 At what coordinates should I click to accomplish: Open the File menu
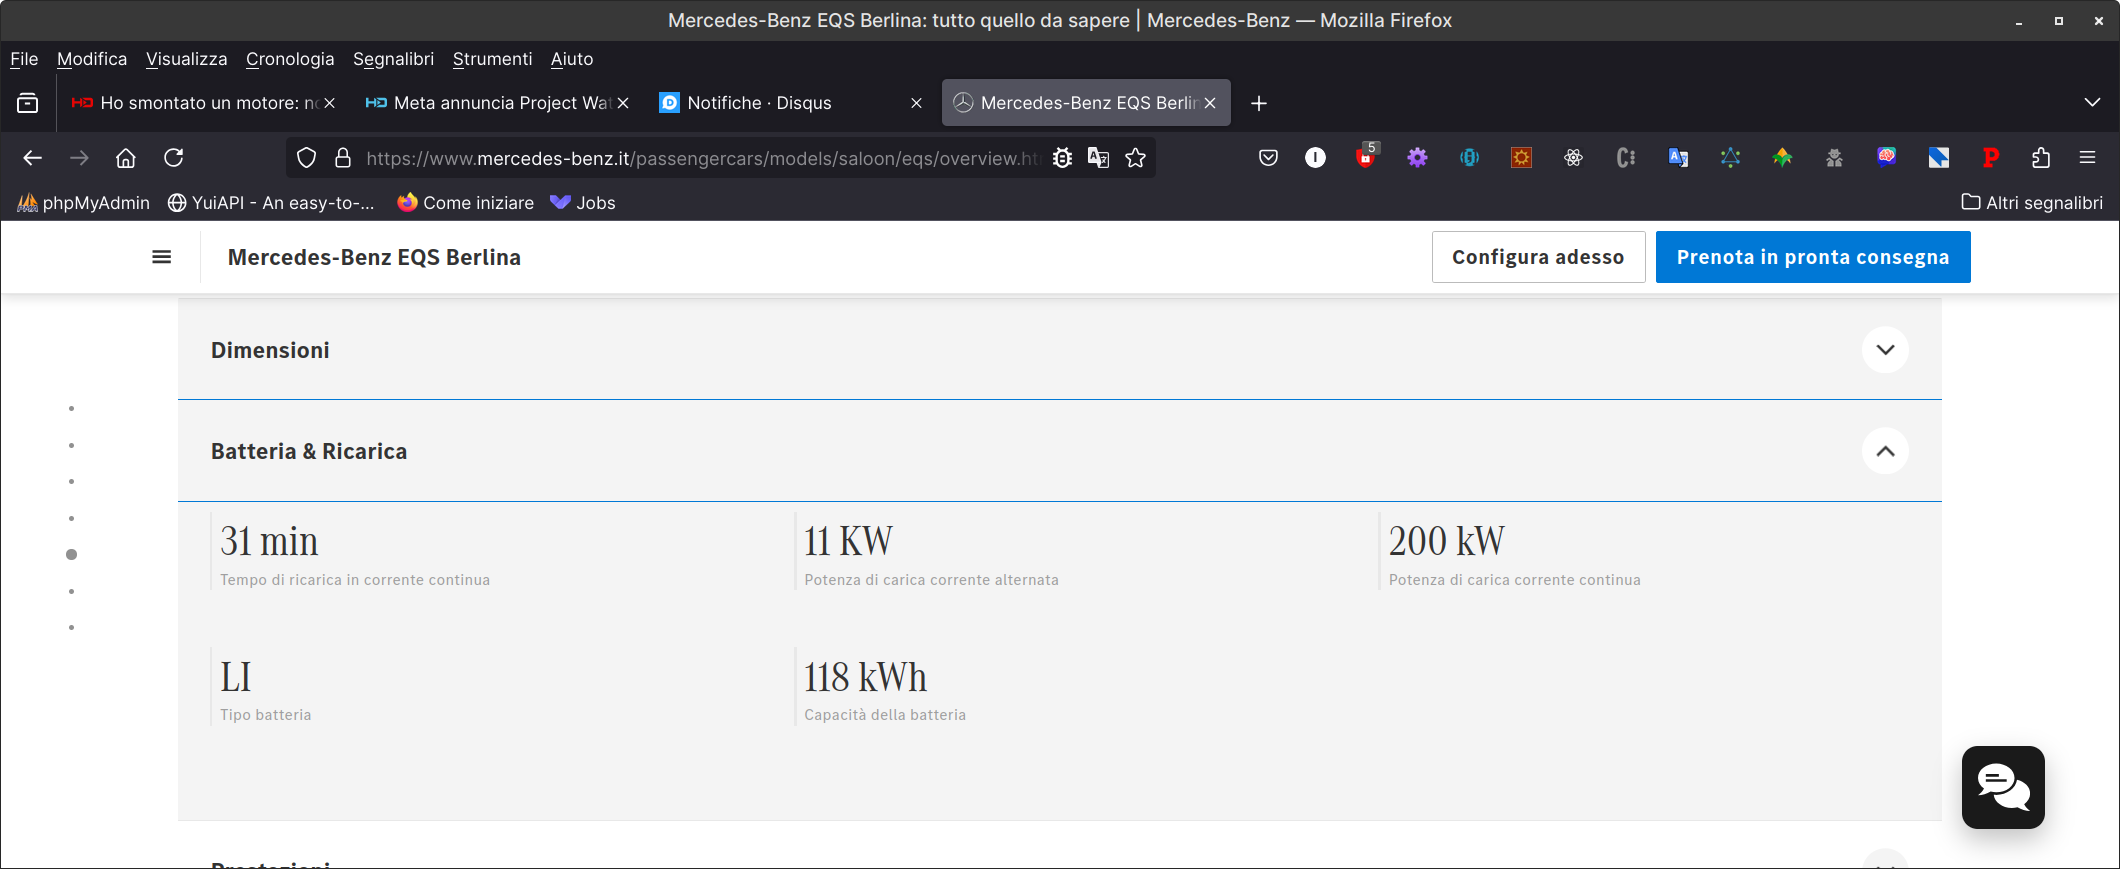pyautogui.click(x=24, y=59)
